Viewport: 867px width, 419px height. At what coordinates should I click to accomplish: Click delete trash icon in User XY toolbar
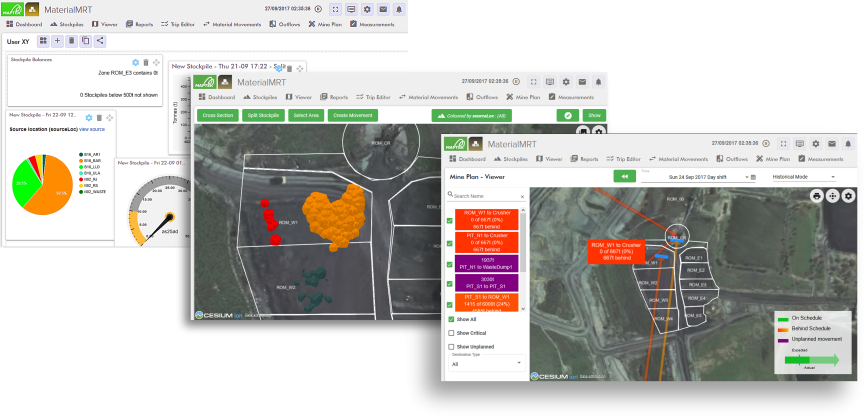click(72, 41)
